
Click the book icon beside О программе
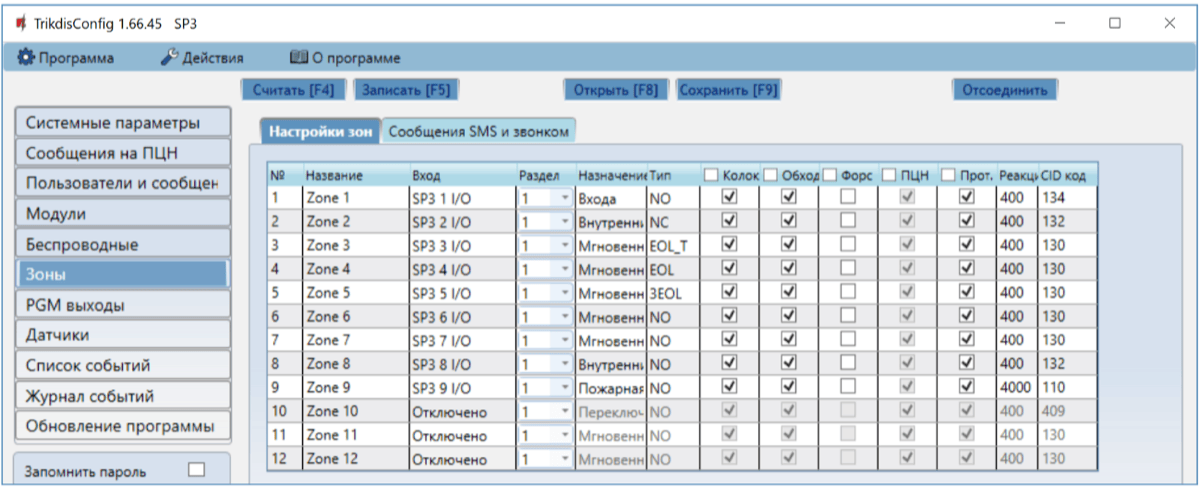(298, 58)
